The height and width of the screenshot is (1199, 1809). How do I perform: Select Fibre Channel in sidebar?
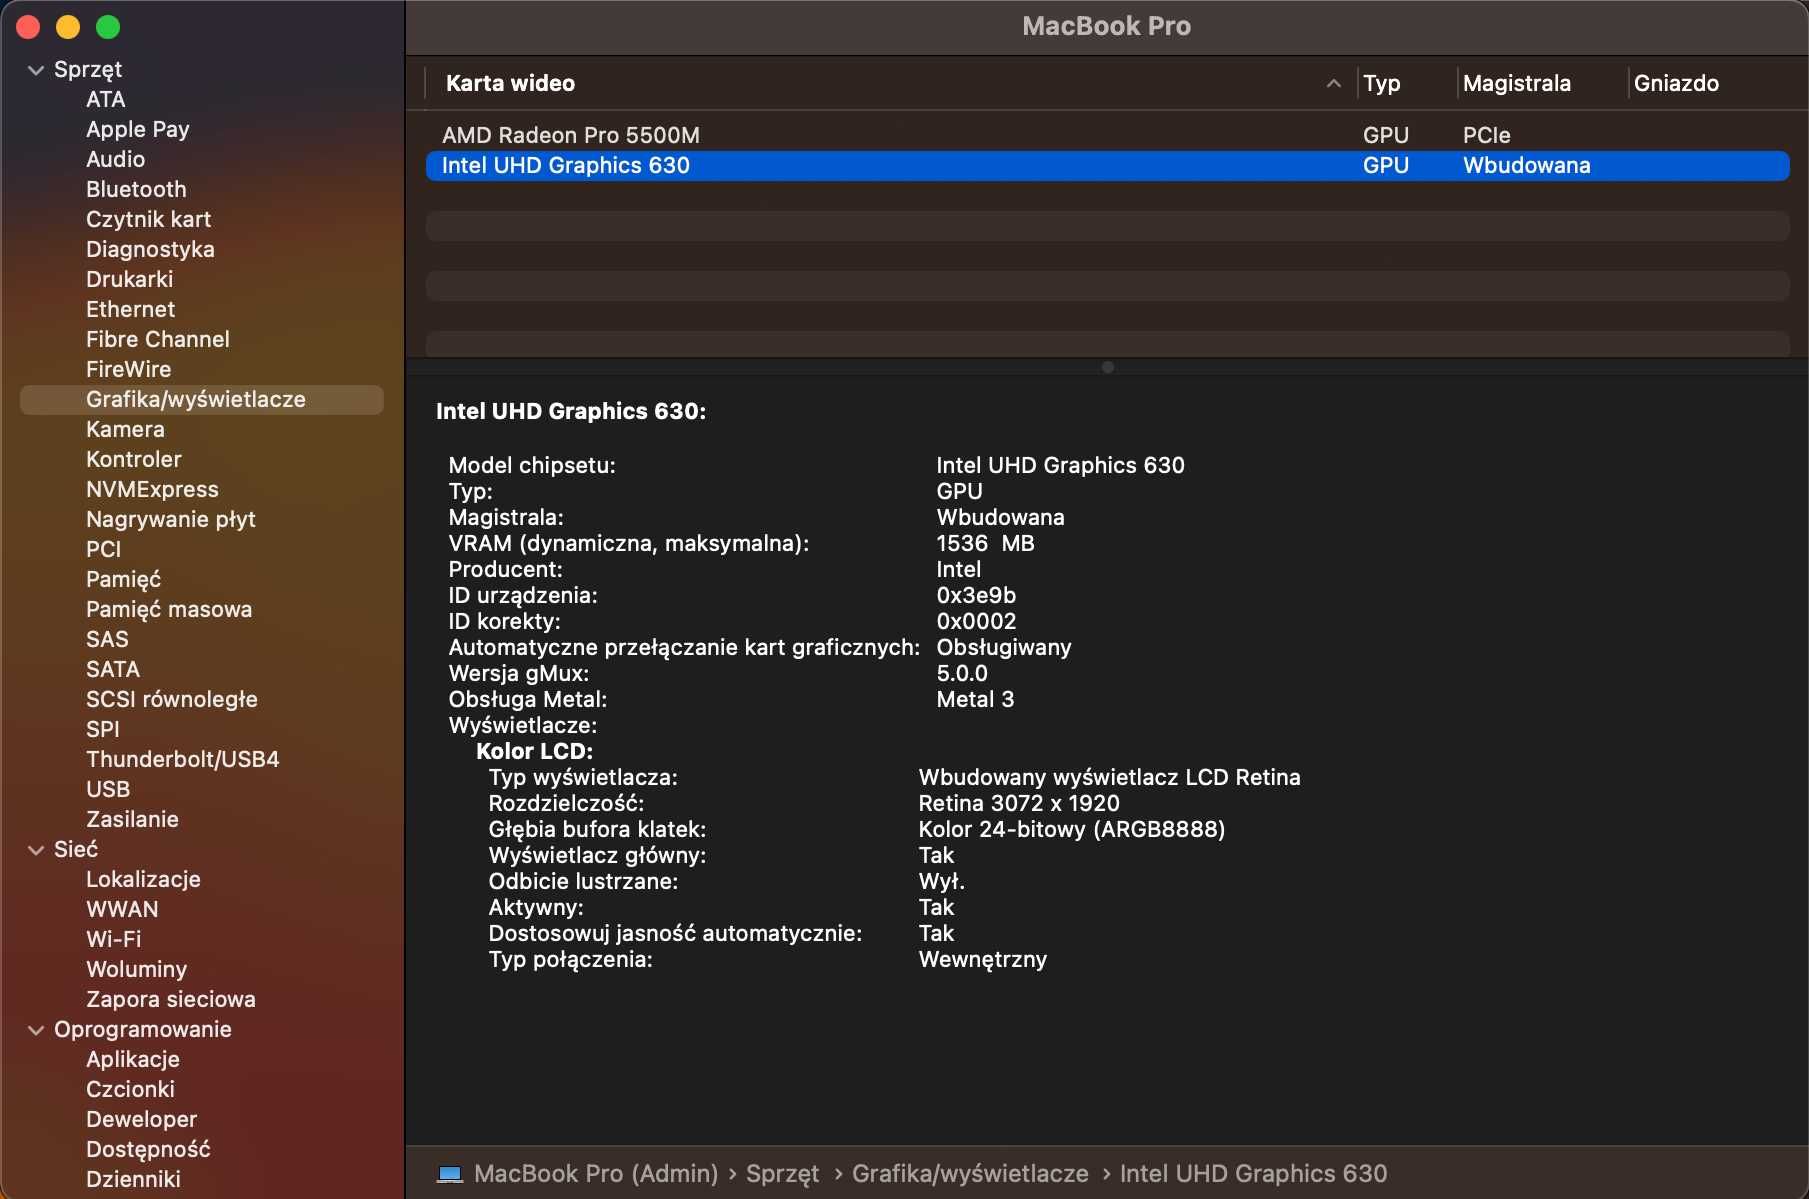pos(158,340)
